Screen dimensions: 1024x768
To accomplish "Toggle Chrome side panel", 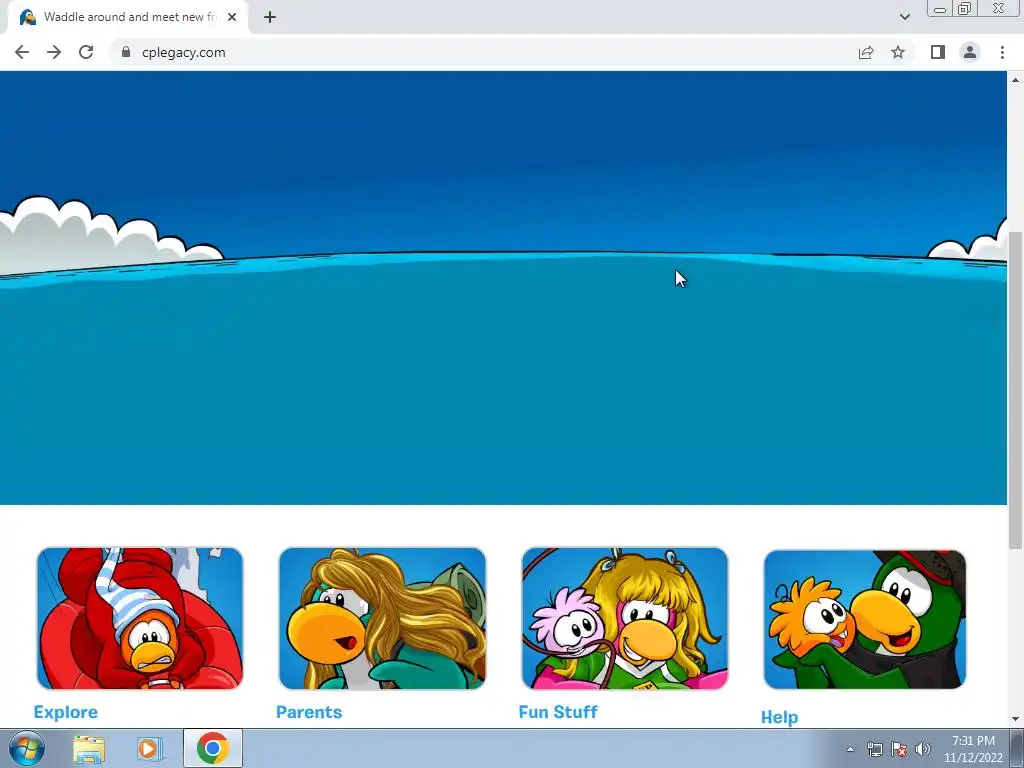I will [938, 52].
